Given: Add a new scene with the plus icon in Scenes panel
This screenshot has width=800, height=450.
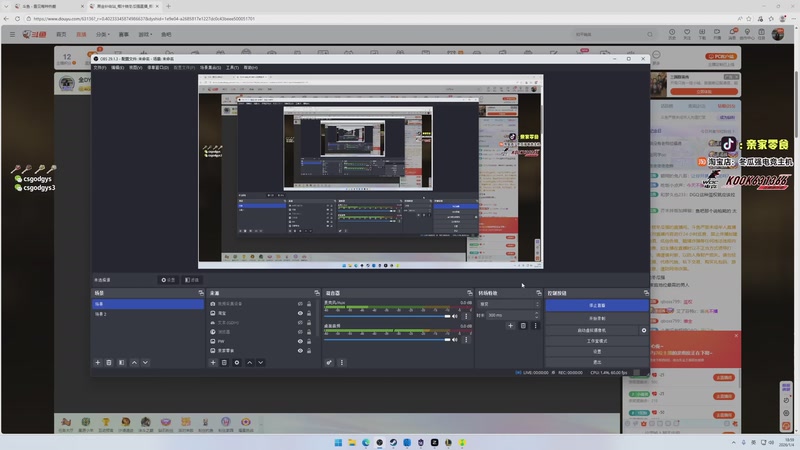Looking at the screenshot, I should (x=97, y=362).
